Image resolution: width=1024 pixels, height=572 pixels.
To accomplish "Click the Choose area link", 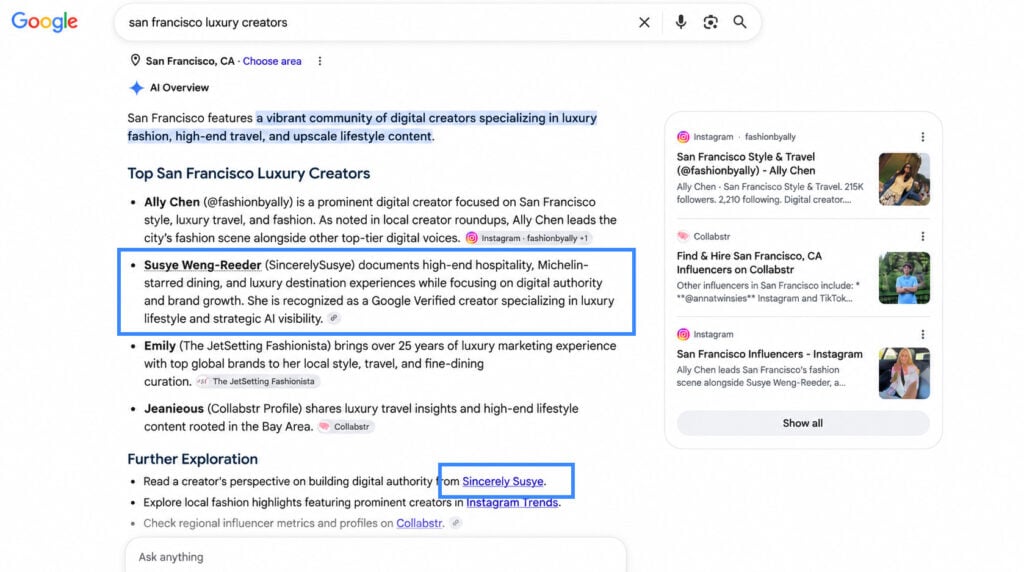I will [272, 61].
